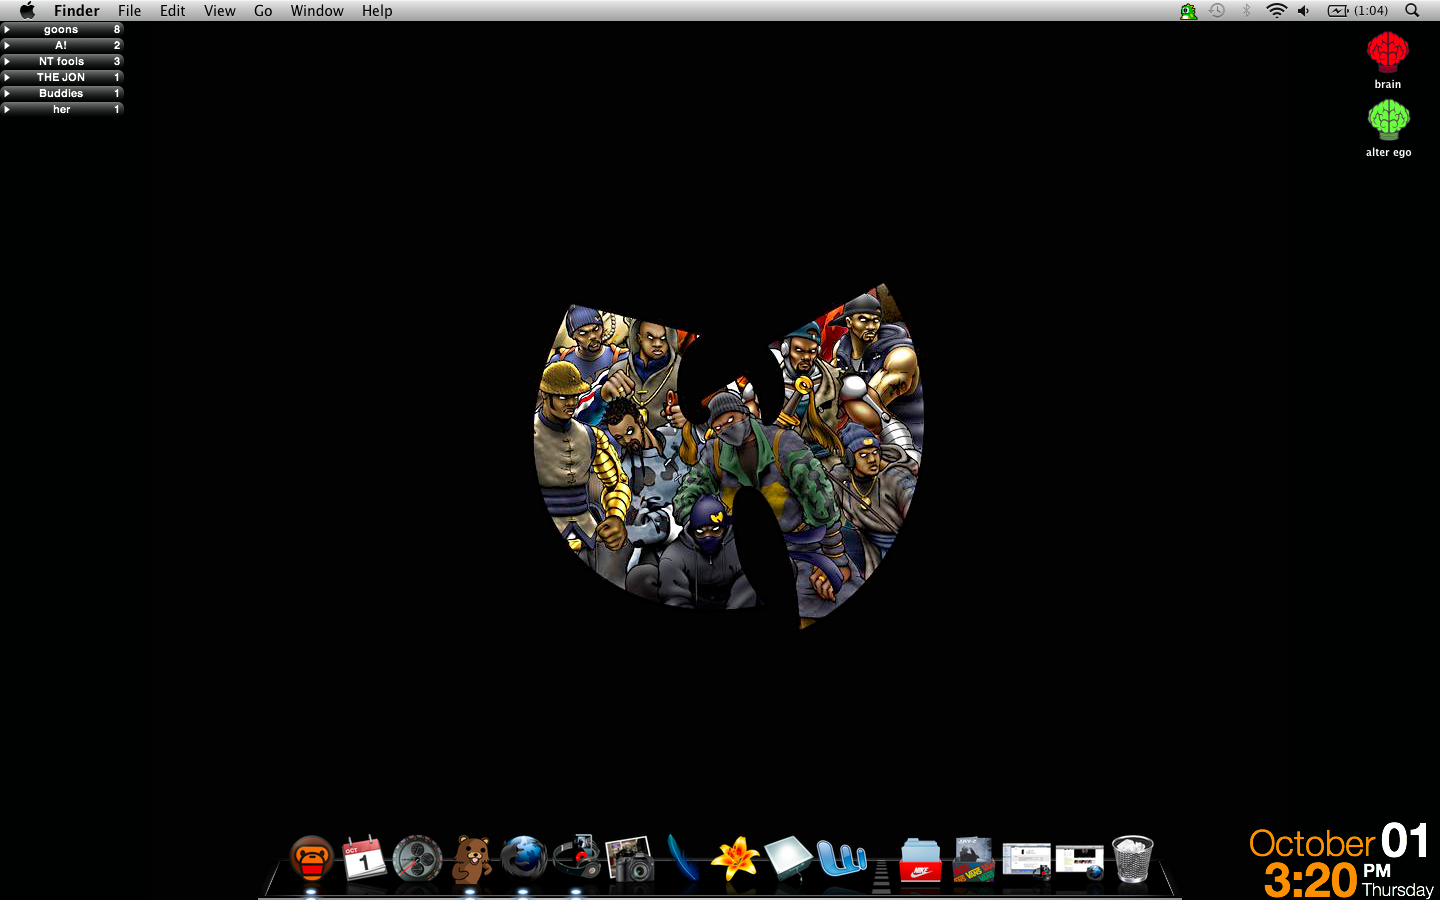This screenshot has width=1440, height=900.
Task: Open the camera photo Dock icon
Action: coord(630,859)
